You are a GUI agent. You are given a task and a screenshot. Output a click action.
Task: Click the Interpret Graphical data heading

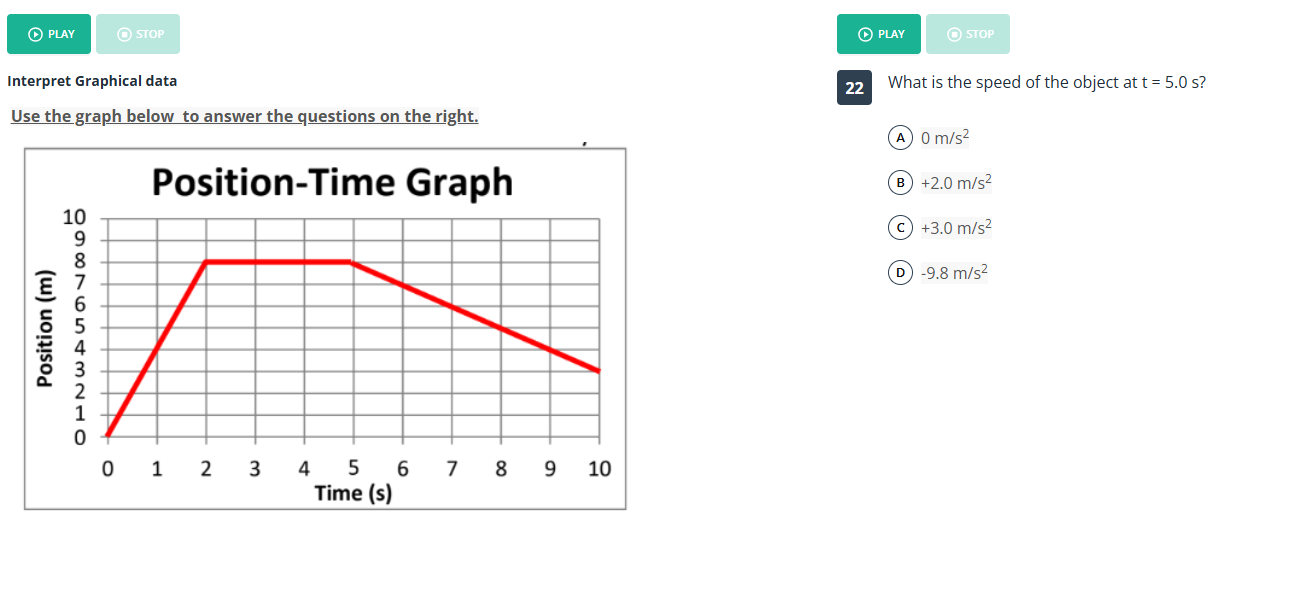click(92, 81)
